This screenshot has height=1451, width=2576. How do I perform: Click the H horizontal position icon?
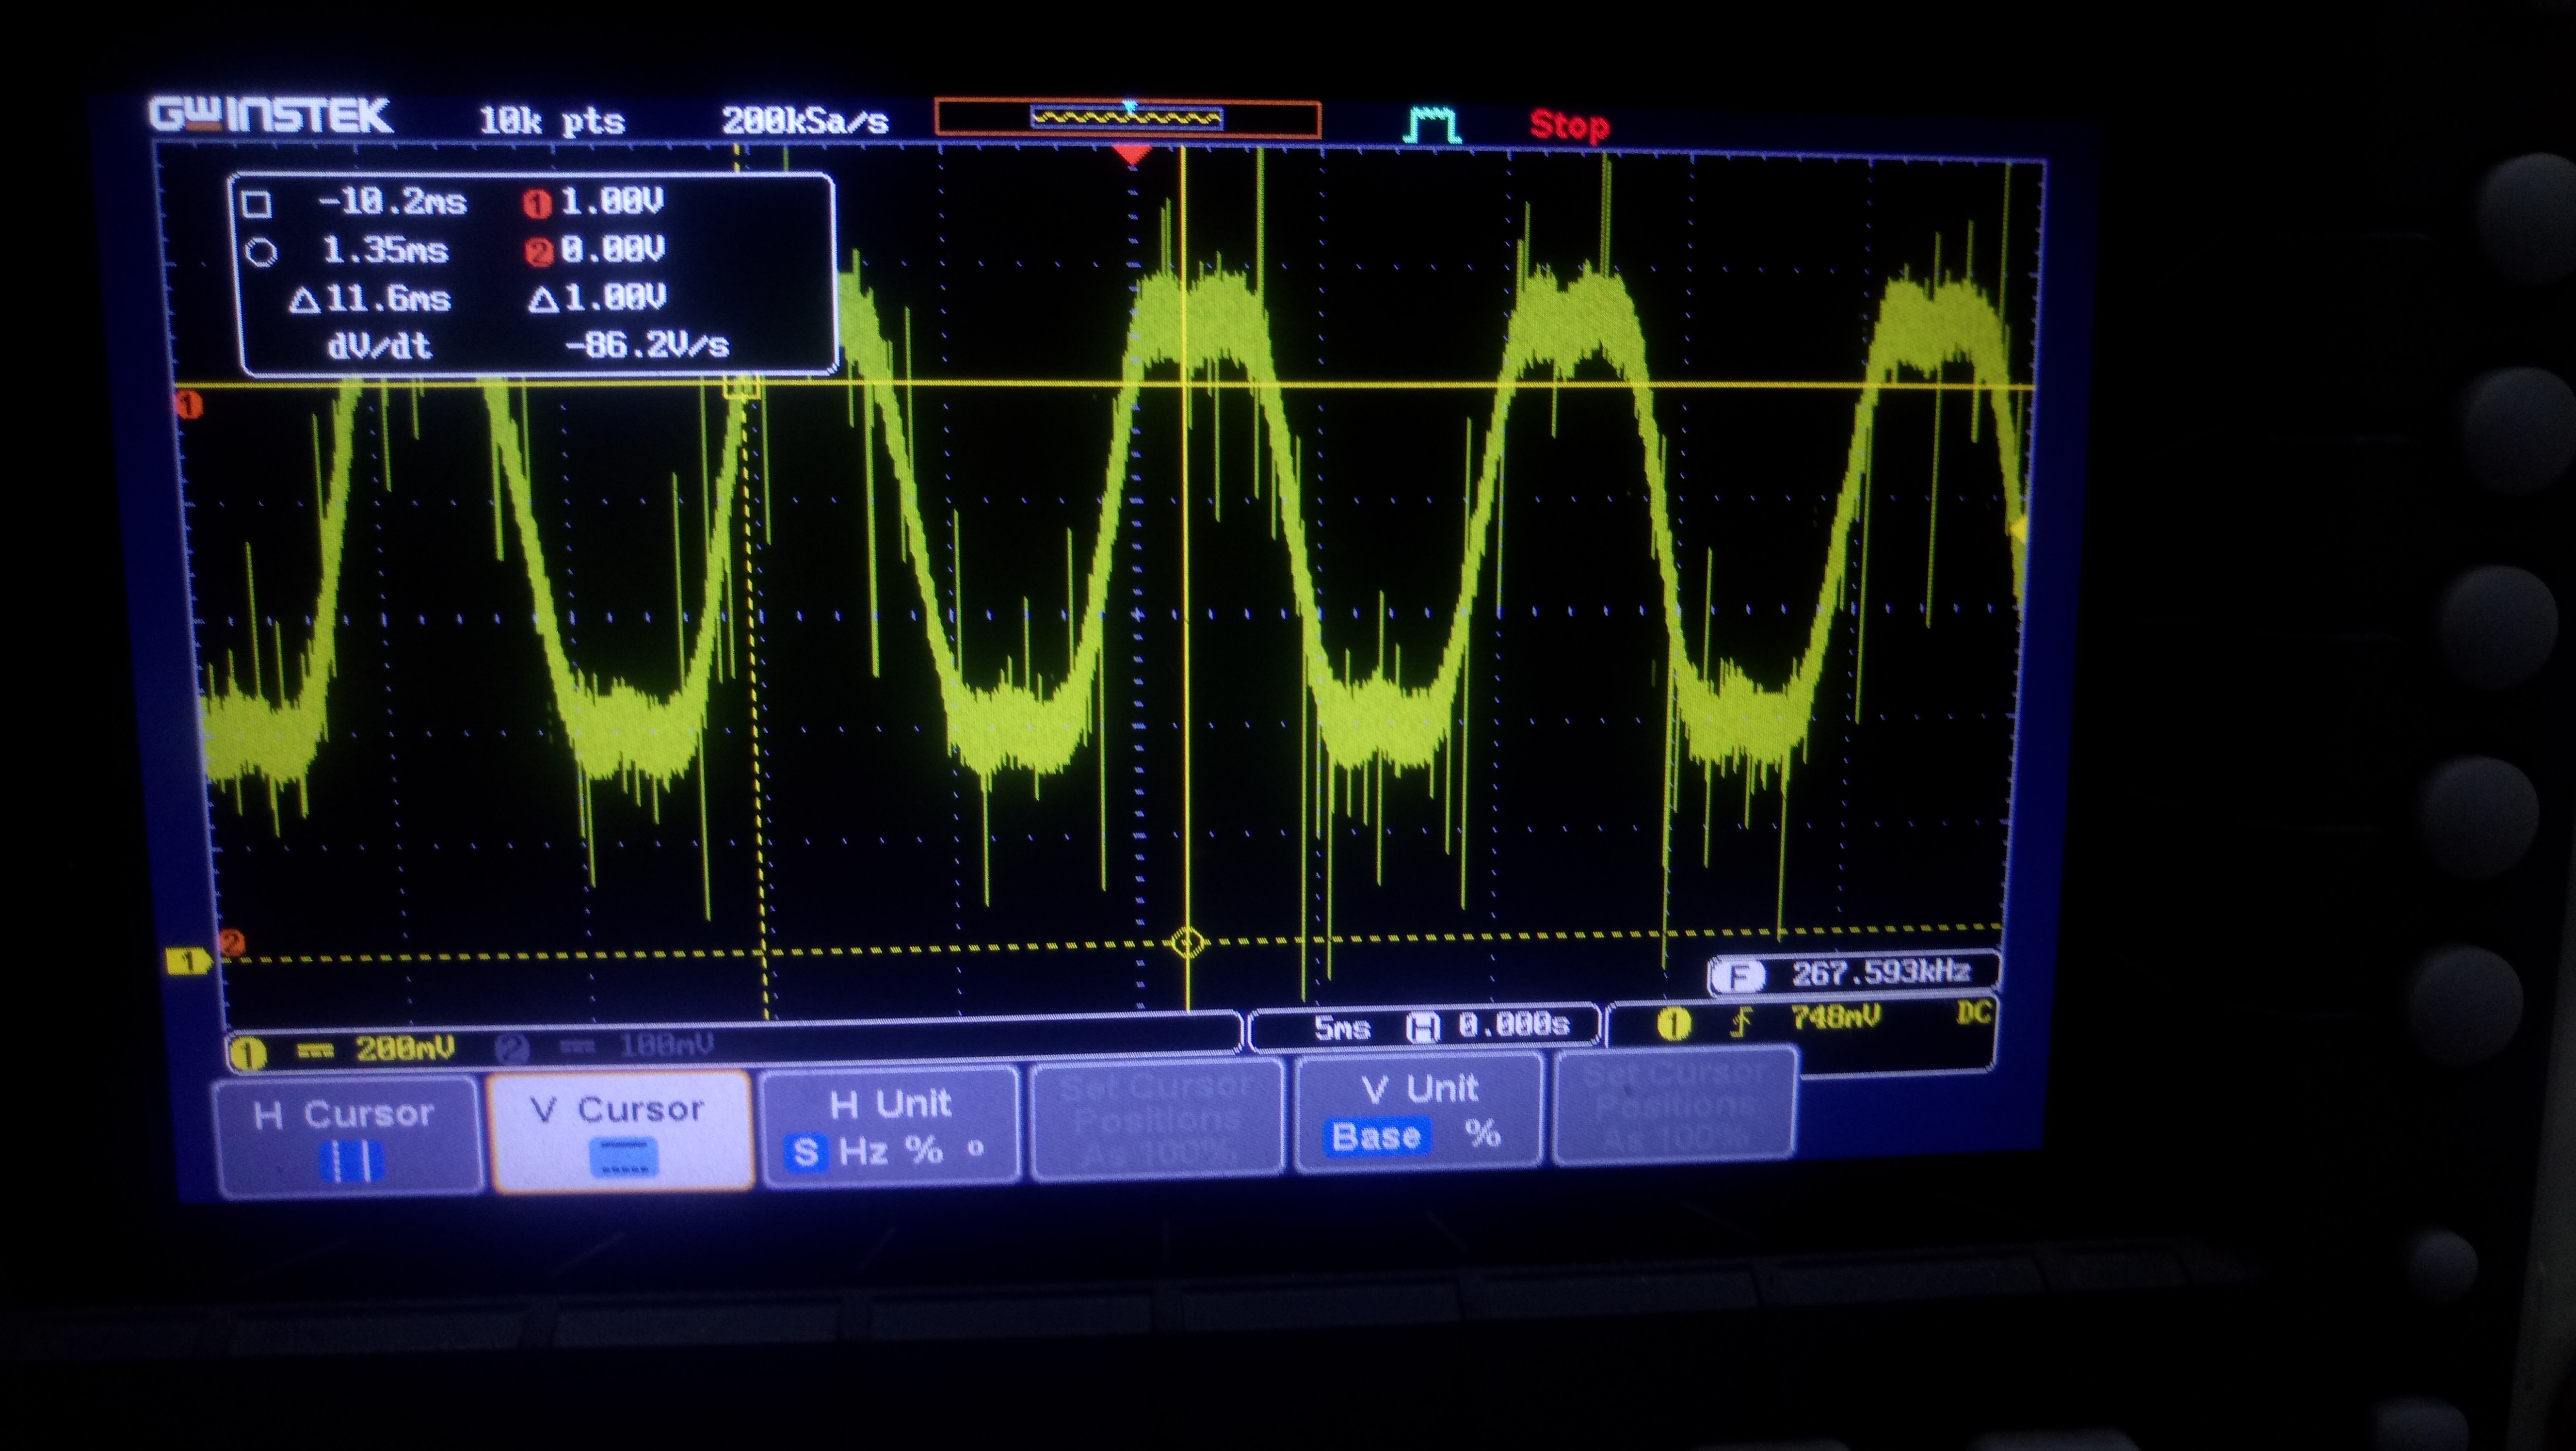(1422, 1027)
